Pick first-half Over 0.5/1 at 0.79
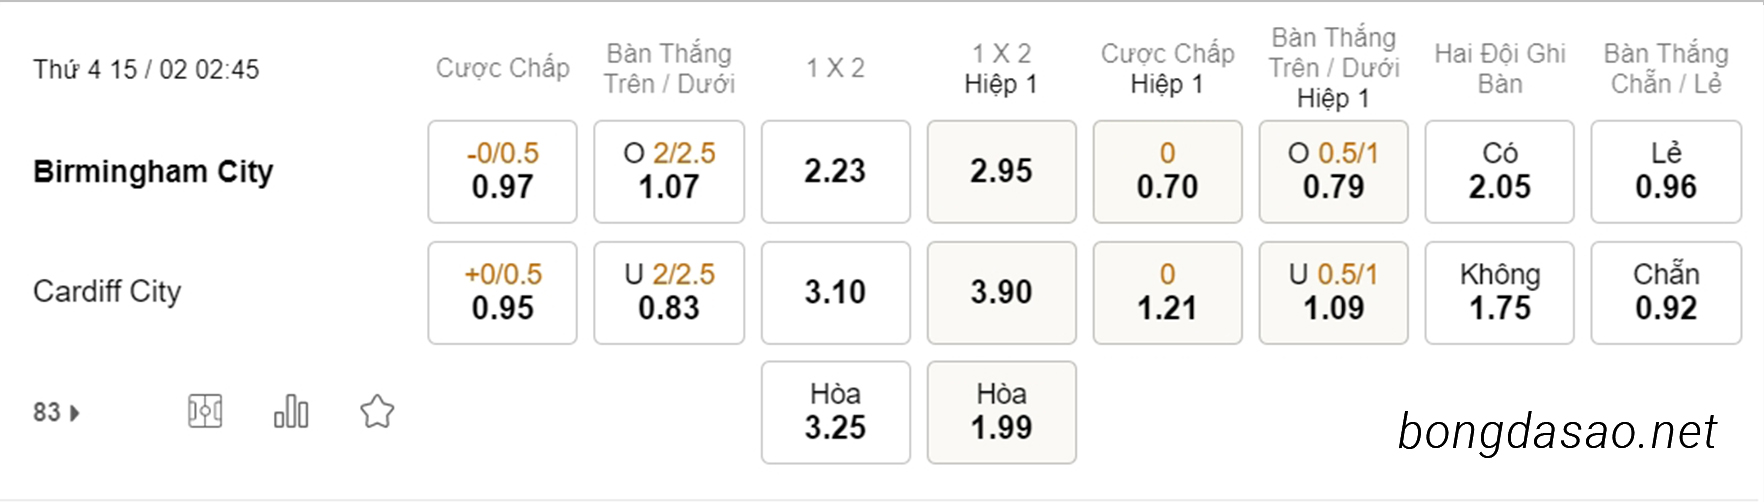The width and height of the screenshot is (1764, 502). 1334,172
